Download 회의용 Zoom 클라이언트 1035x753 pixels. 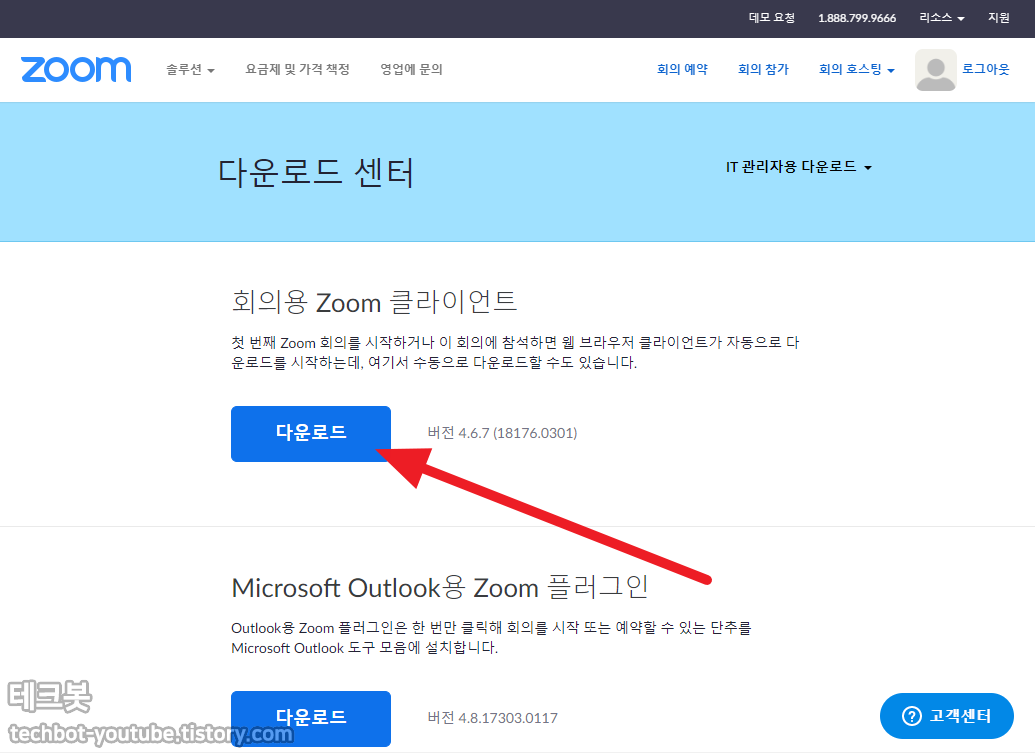point(311,434)
